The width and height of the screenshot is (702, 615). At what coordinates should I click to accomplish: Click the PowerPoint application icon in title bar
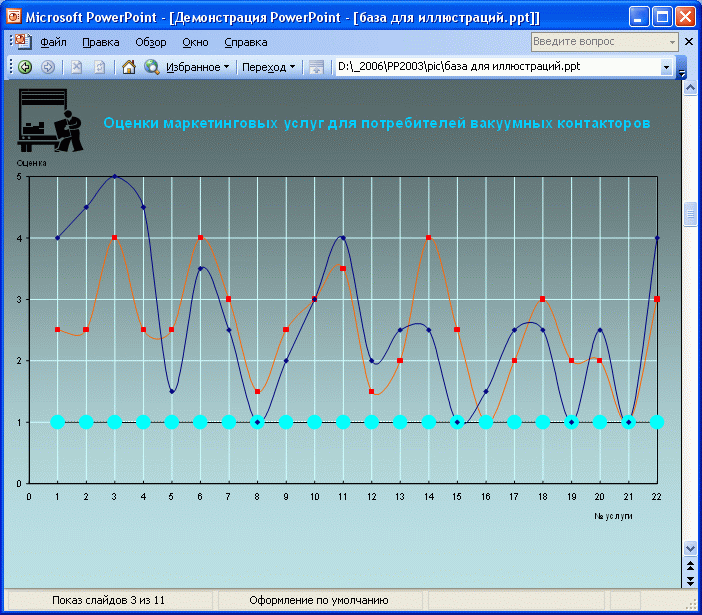13,17
